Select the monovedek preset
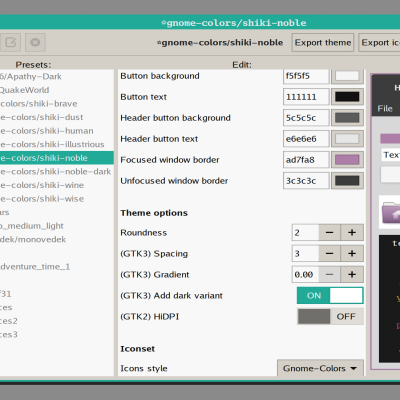Screen dimensions: 400x400 (57, 240)
